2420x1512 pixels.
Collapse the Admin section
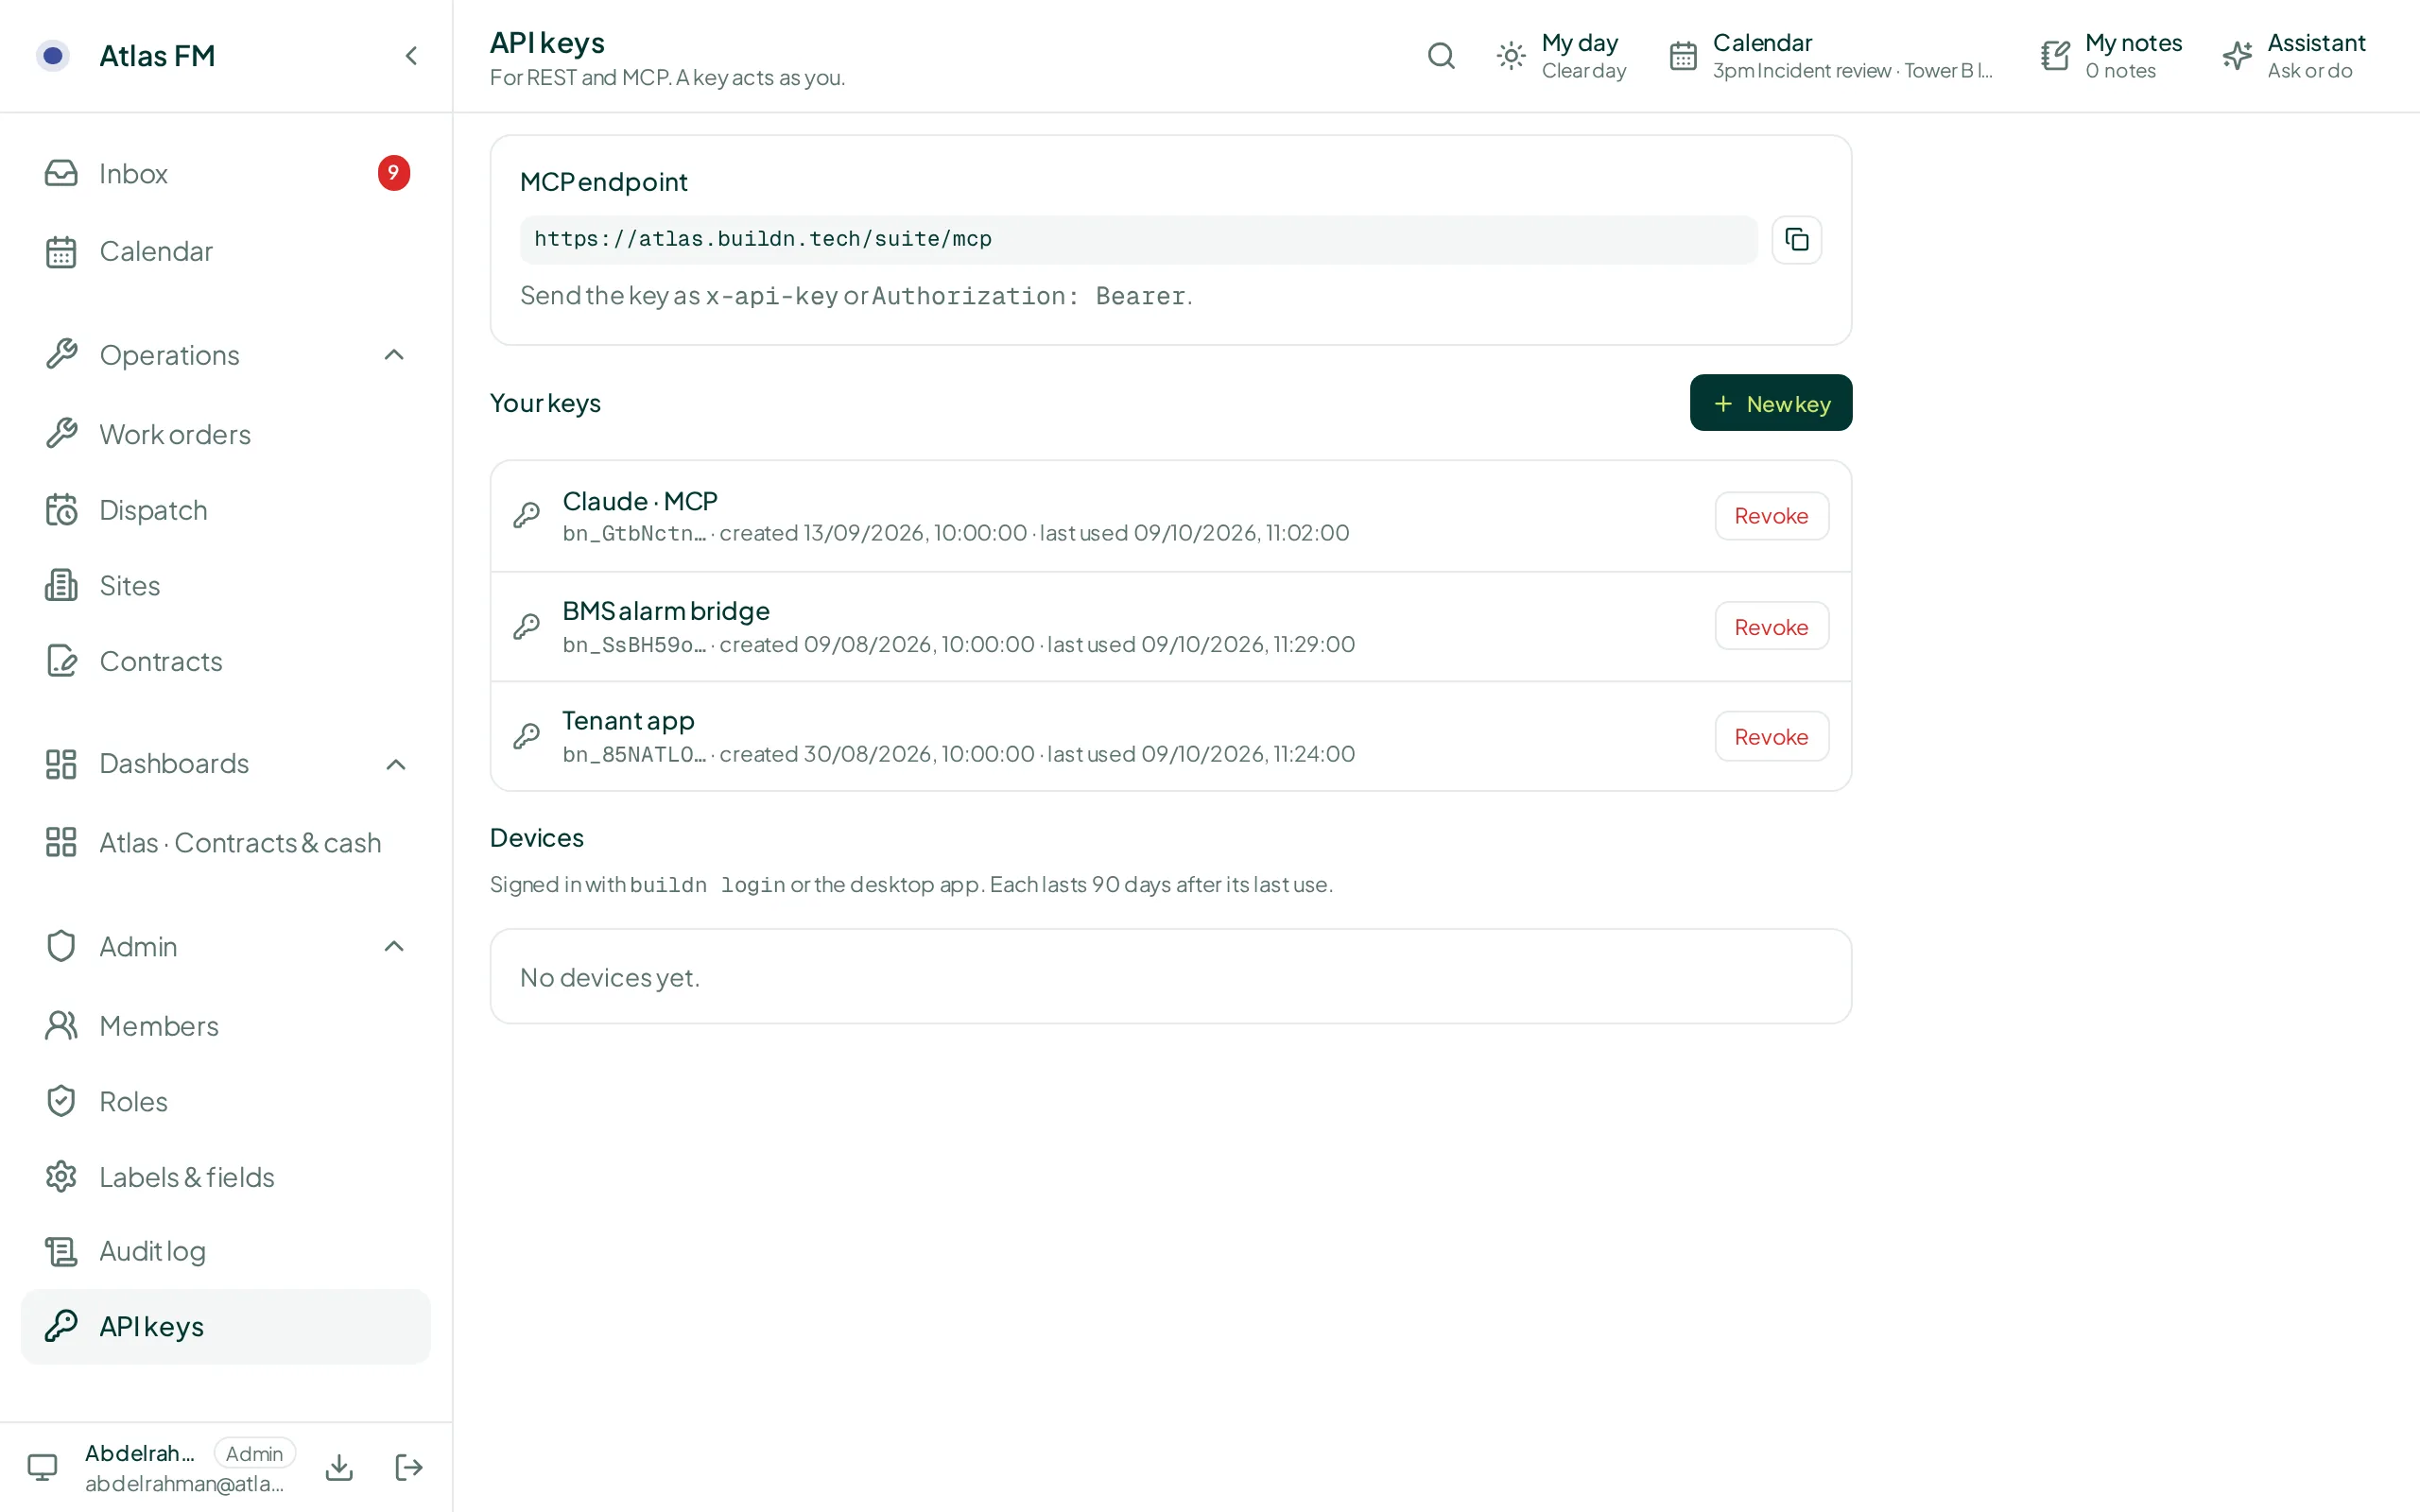click(394, 947)
